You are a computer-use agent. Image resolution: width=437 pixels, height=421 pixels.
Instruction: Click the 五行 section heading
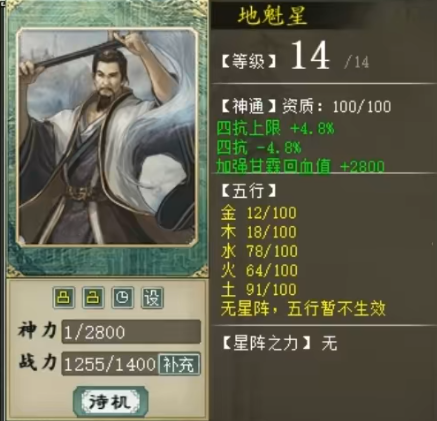249,191
